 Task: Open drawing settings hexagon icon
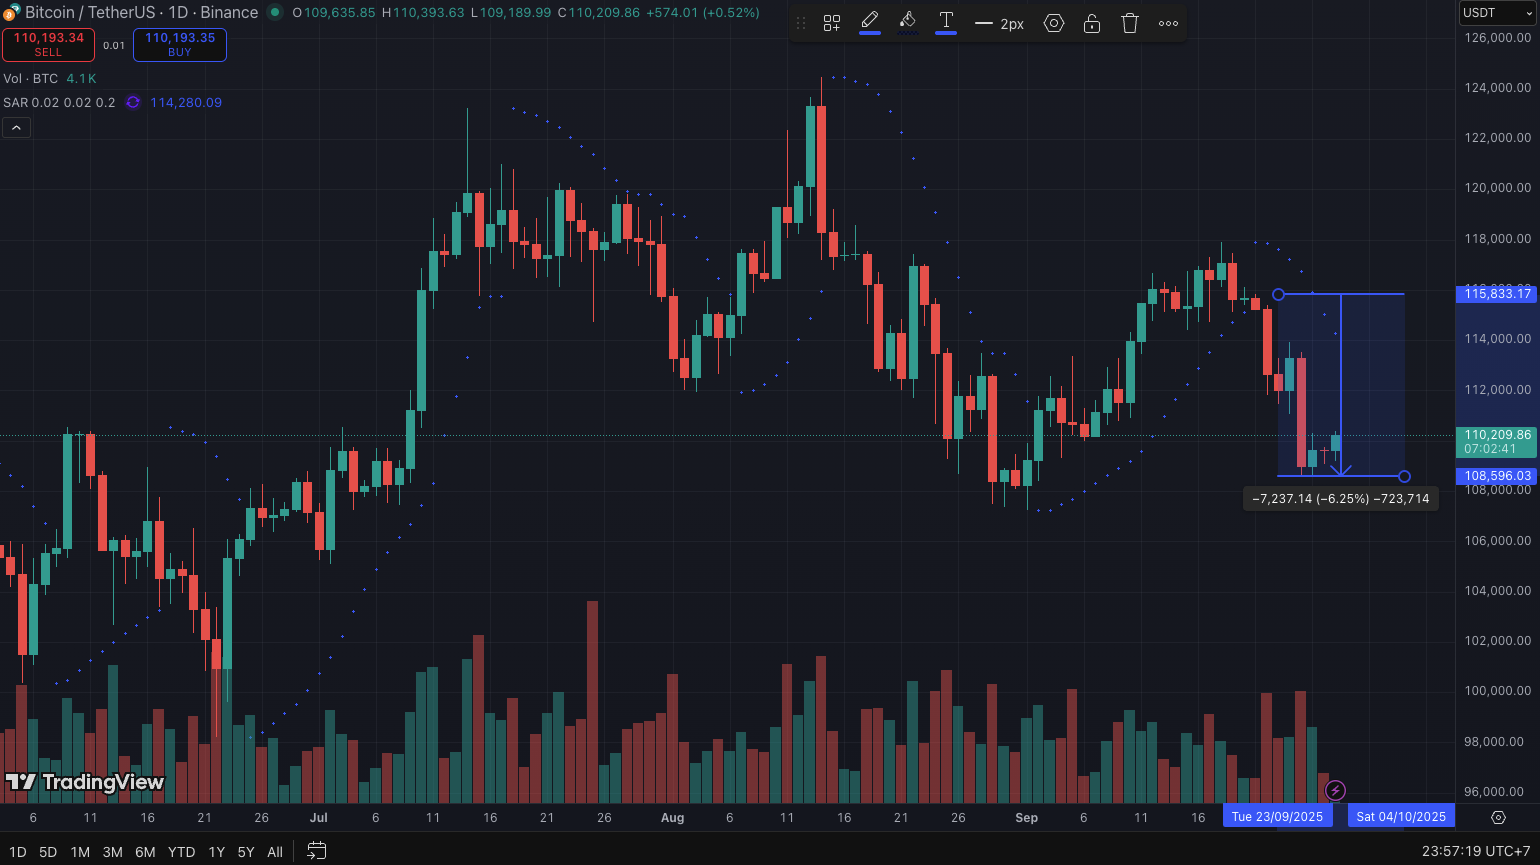point(1054,23)
